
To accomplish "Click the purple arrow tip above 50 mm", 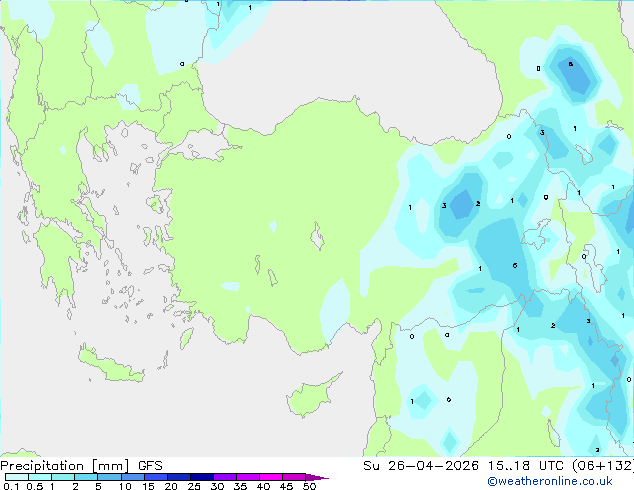I will 317,477.
